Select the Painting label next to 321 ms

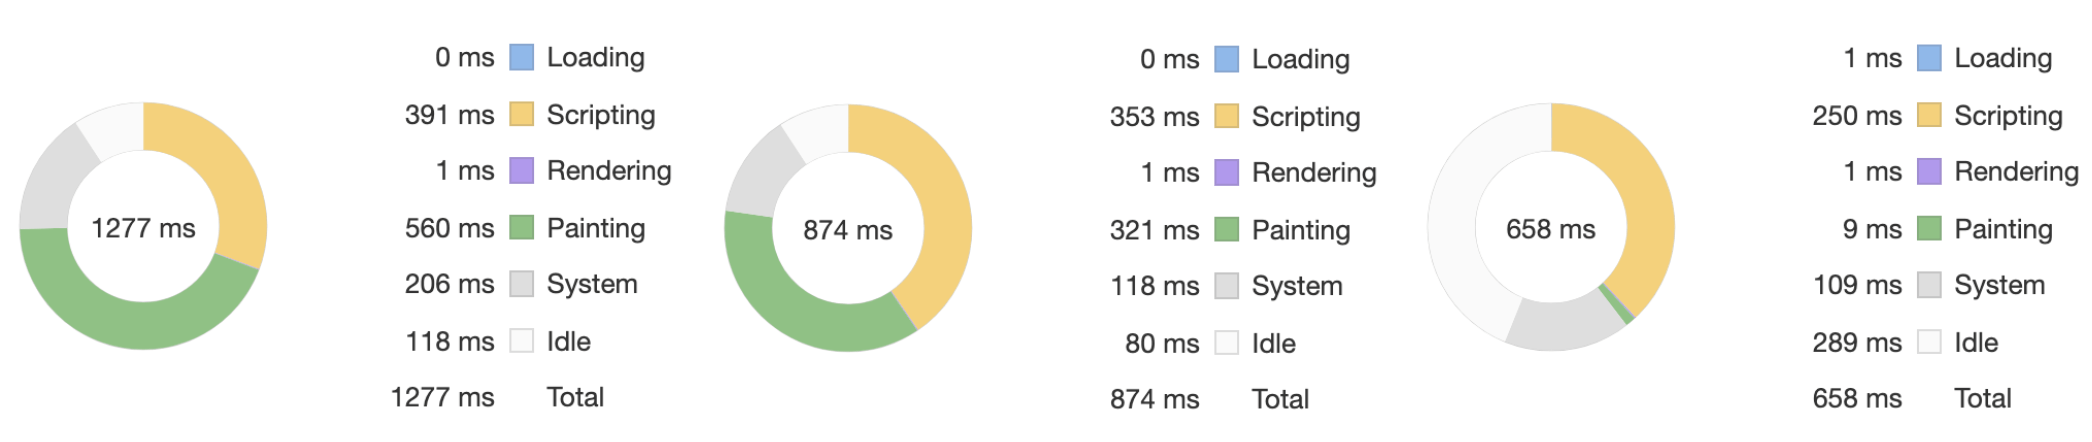(1300, 230)
